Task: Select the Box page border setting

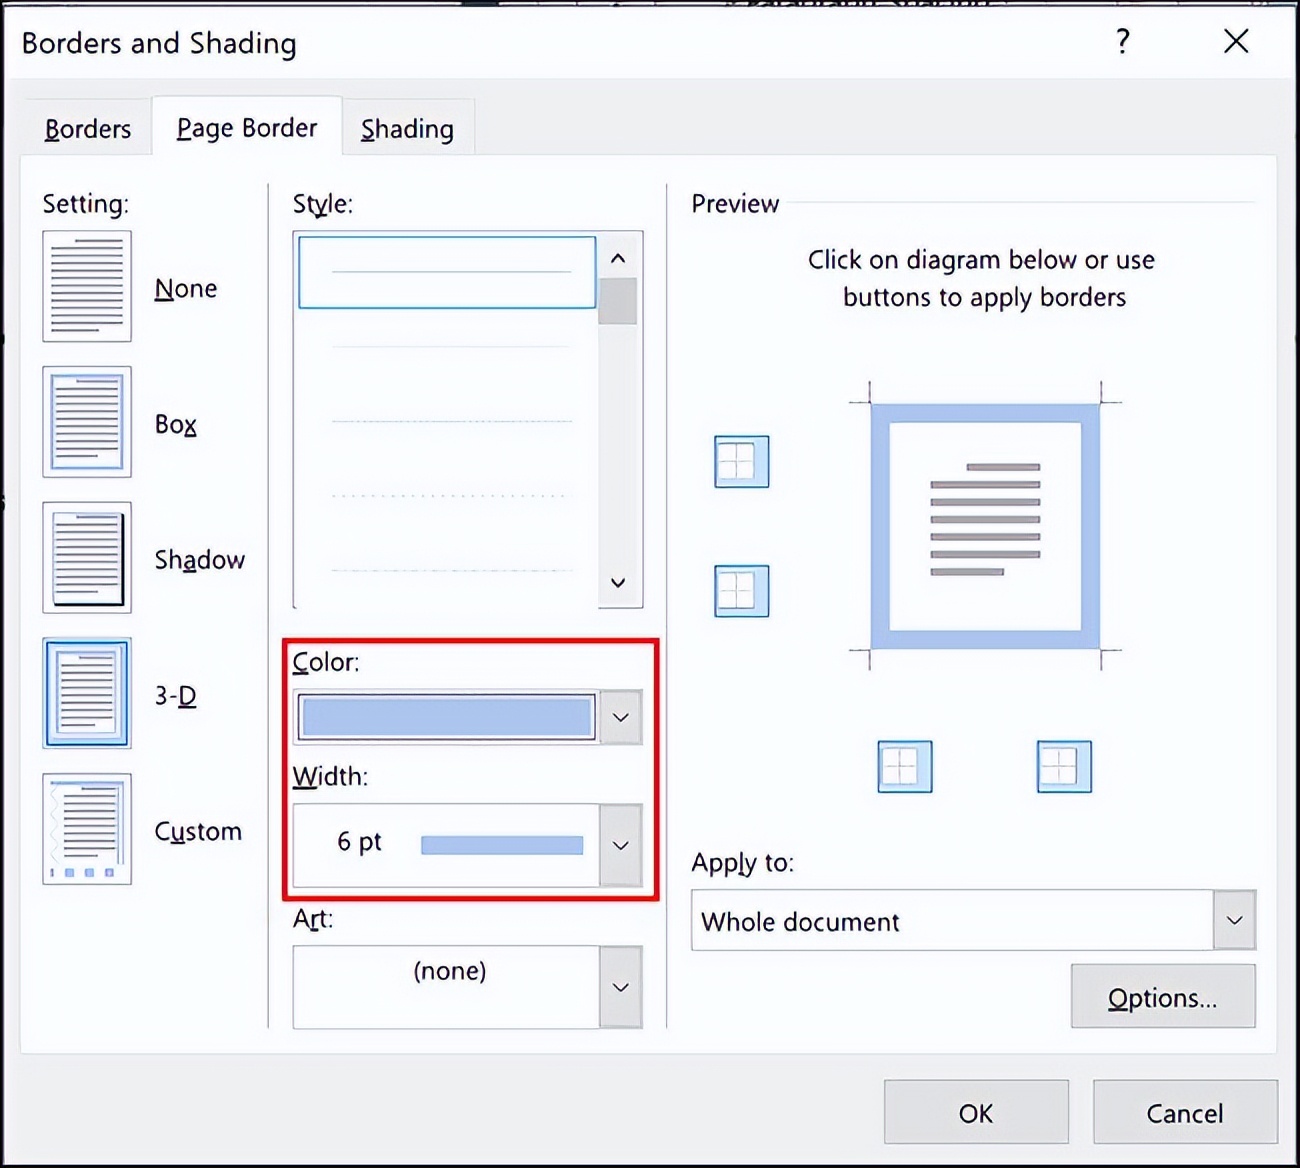Action: click(87, 422)
